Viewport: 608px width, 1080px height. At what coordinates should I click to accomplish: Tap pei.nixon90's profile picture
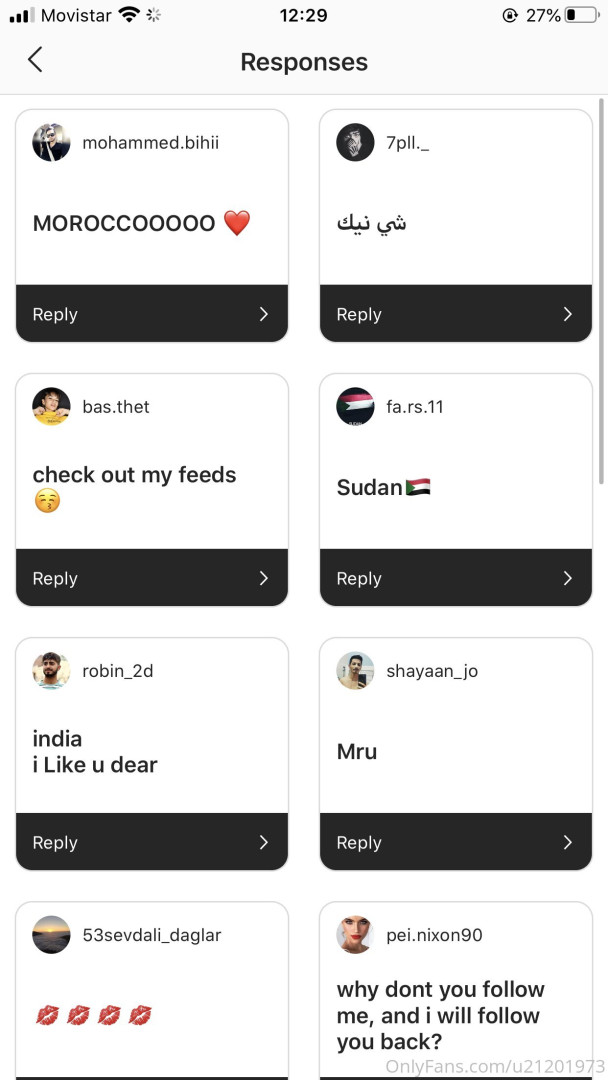[355, 935]
